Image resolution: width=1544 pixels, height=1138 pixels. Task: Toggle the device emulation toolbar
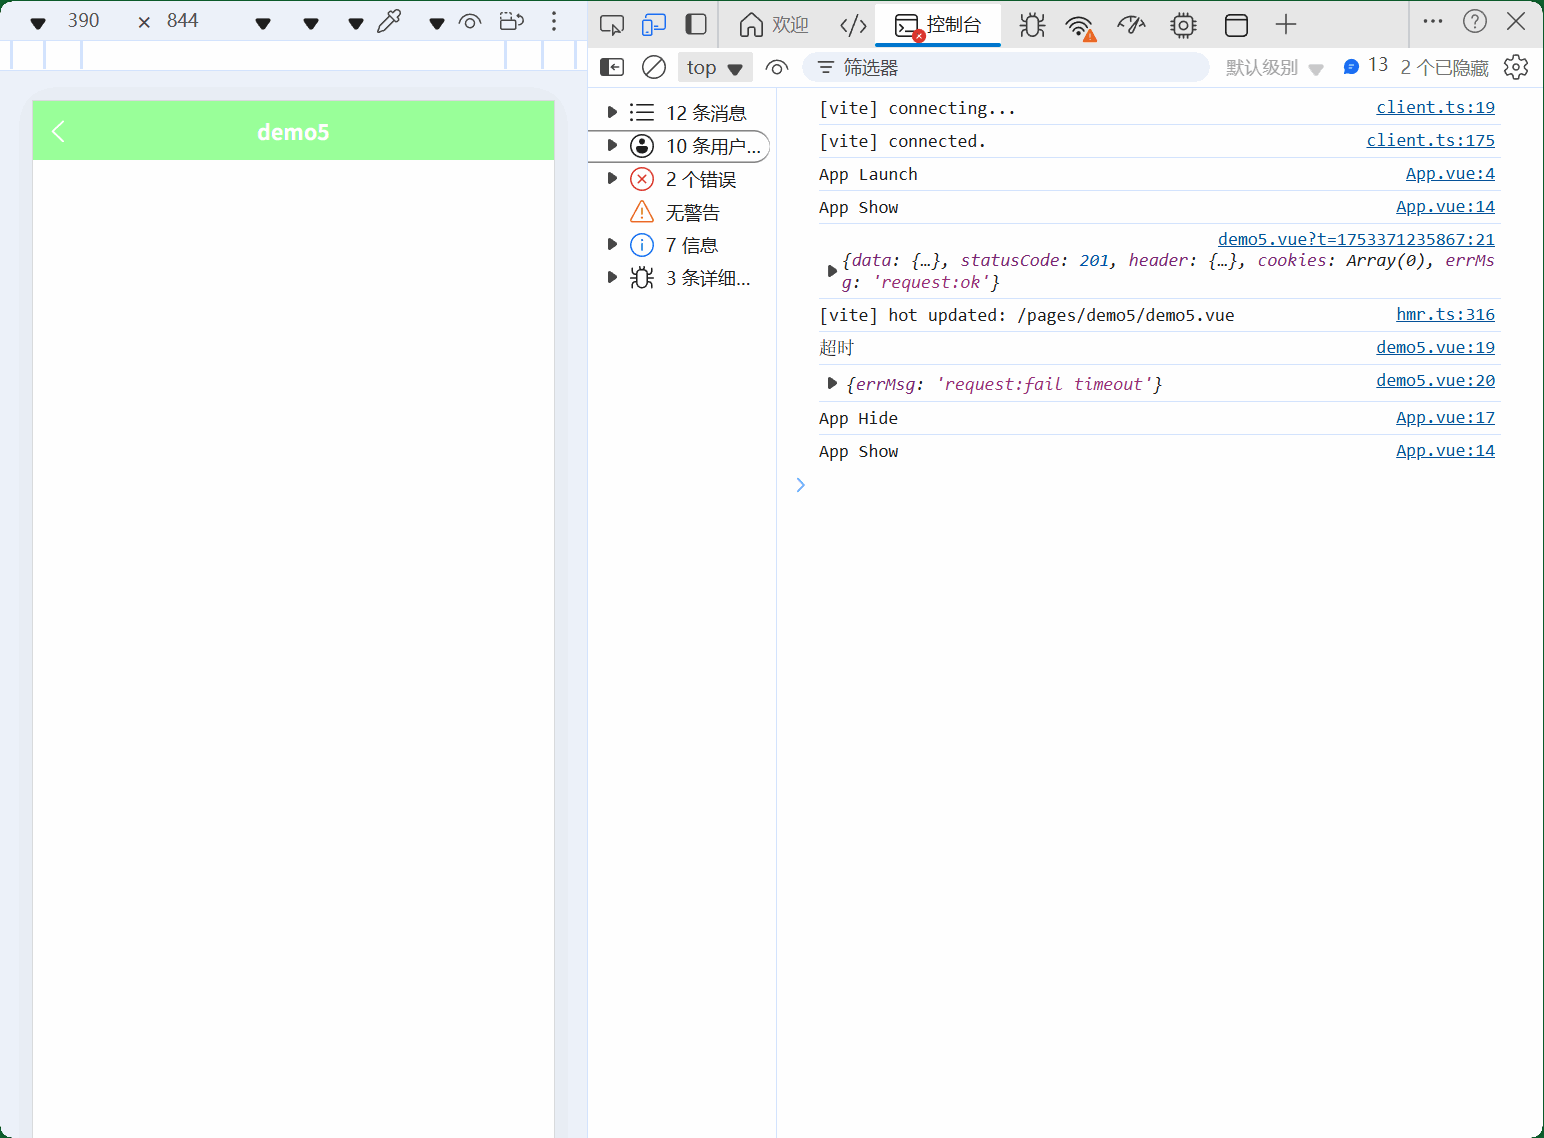(x=654, y=24)
